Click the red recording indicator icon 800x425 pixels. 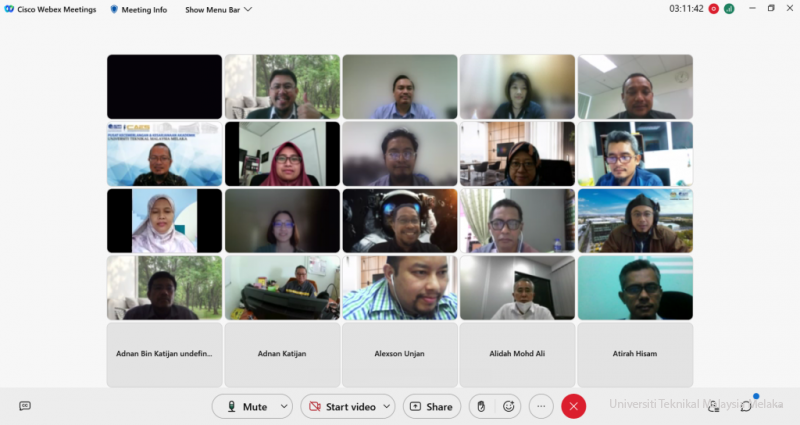pyautogui.click(x=714, y=9)
